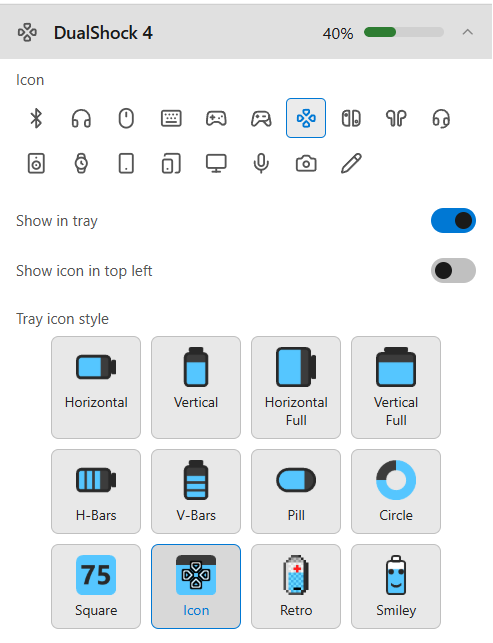The image size is (493, 643).
Task: Select the keyboard device icon
Action: (x=171, y=118)
